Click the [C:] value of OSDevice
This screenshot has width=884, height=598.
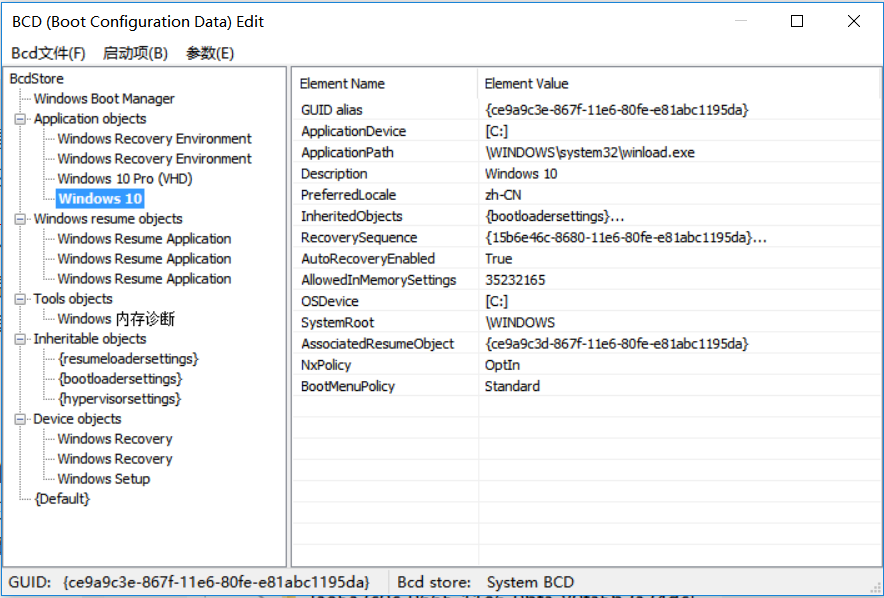tap(497, 302)
